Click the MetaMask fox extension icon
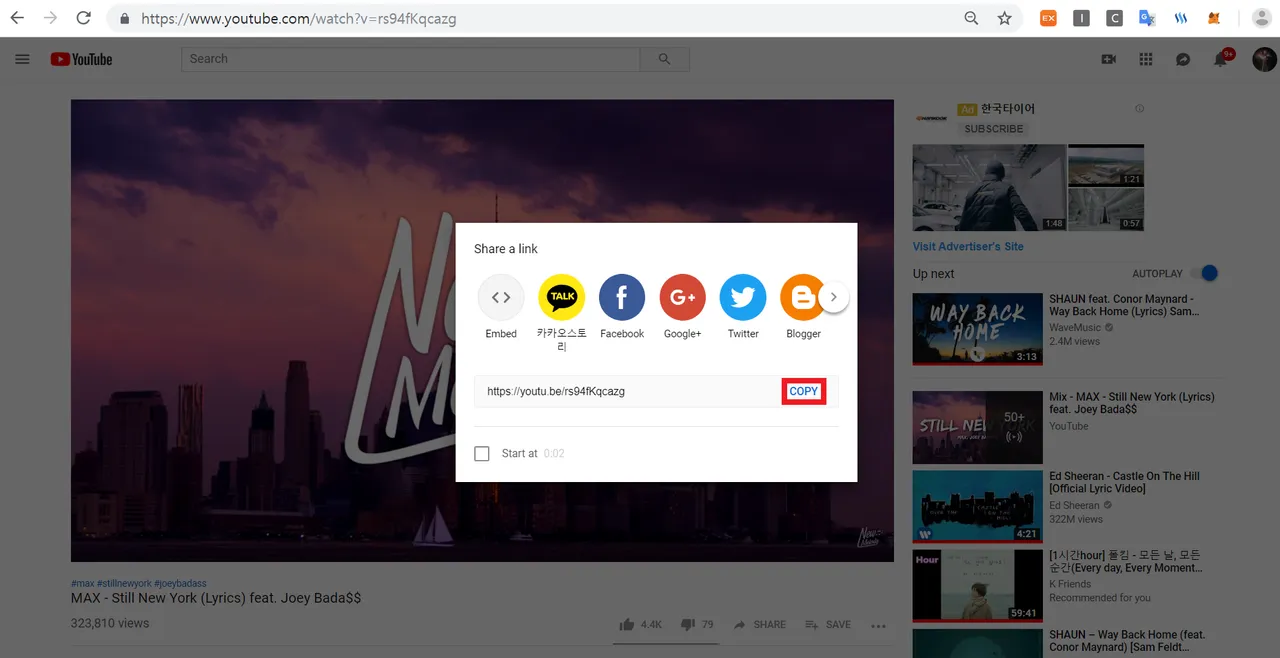 [1214, 18]
